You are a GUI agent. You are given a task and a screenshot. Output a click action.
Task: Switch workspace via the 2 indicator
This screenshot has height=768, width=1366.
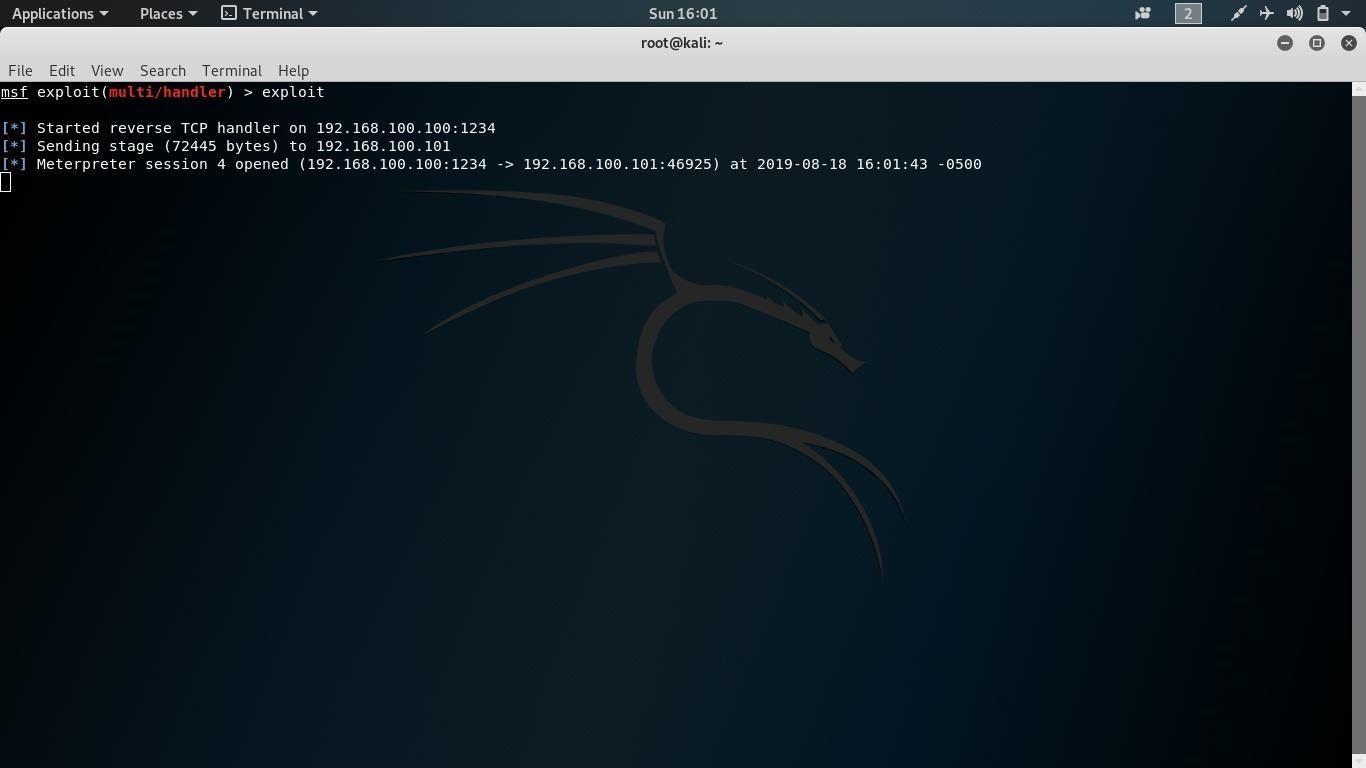click(1188, 13)
